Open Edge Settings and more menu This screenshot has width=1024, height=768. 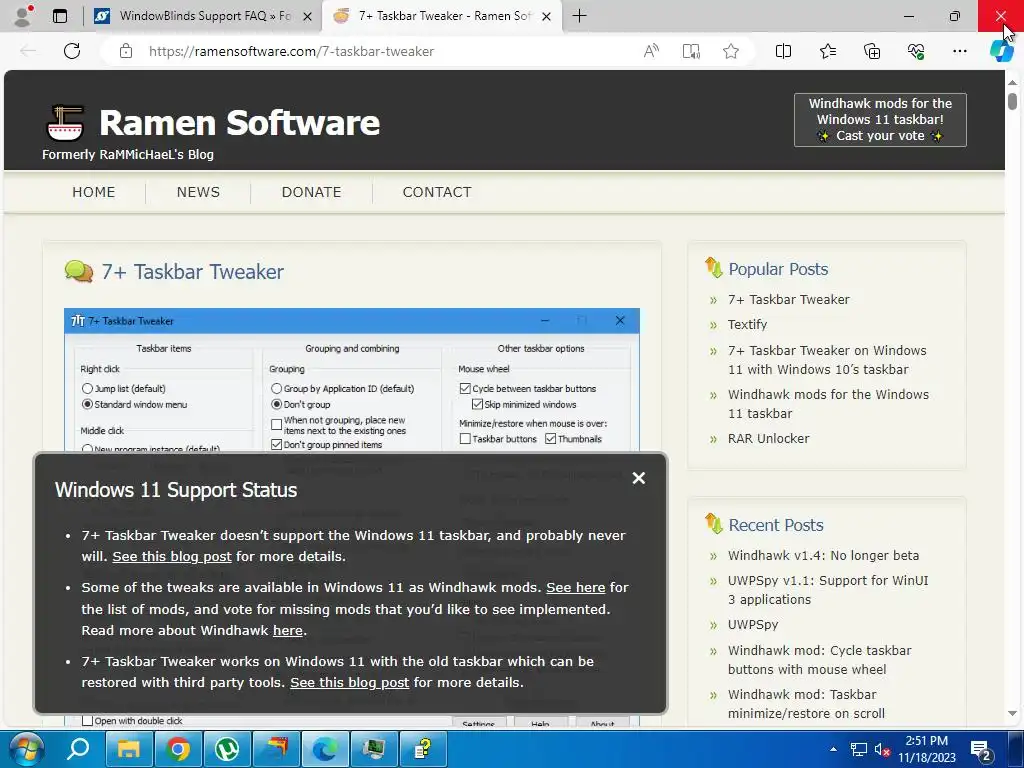click(x=959, y=51)
